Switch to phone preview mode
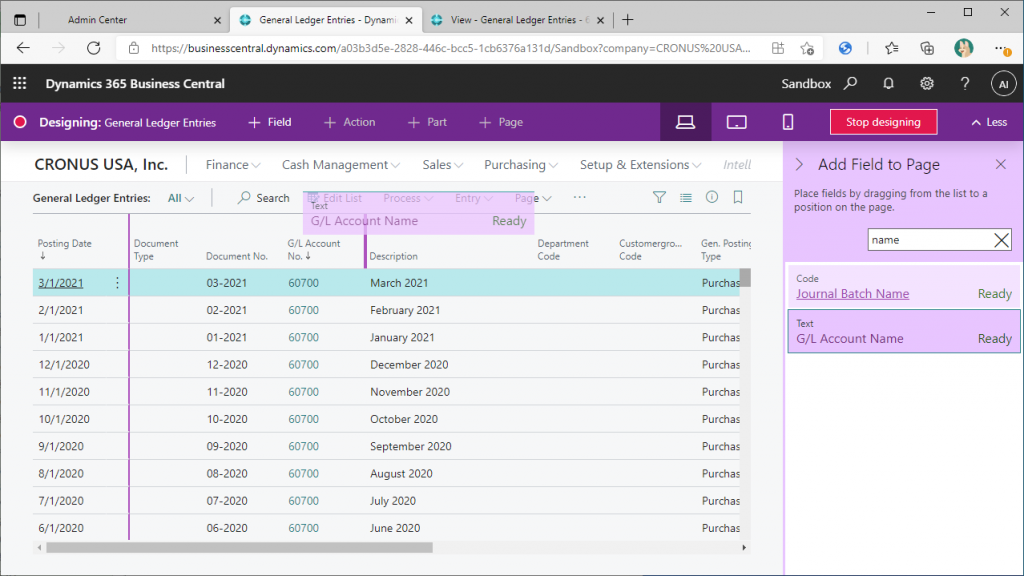The height and width of the screenshot is (576, 1024). tap(788, 122)
